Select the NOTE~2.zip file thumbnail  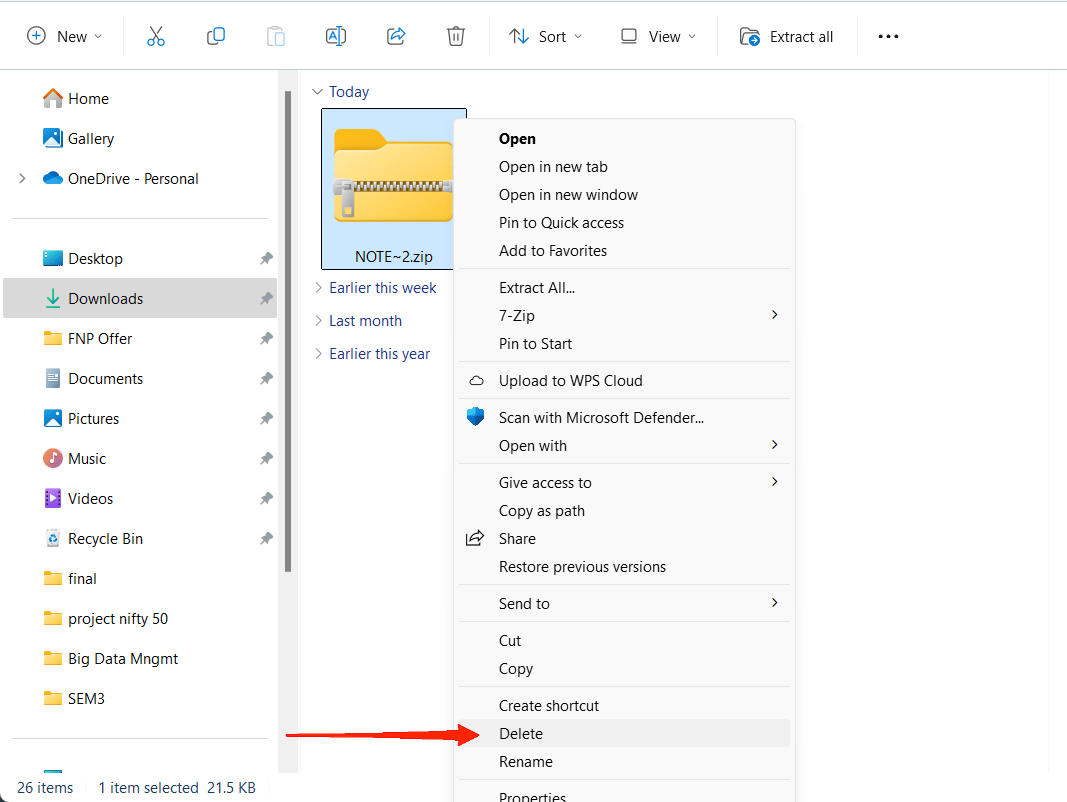[x=393, y=188]
